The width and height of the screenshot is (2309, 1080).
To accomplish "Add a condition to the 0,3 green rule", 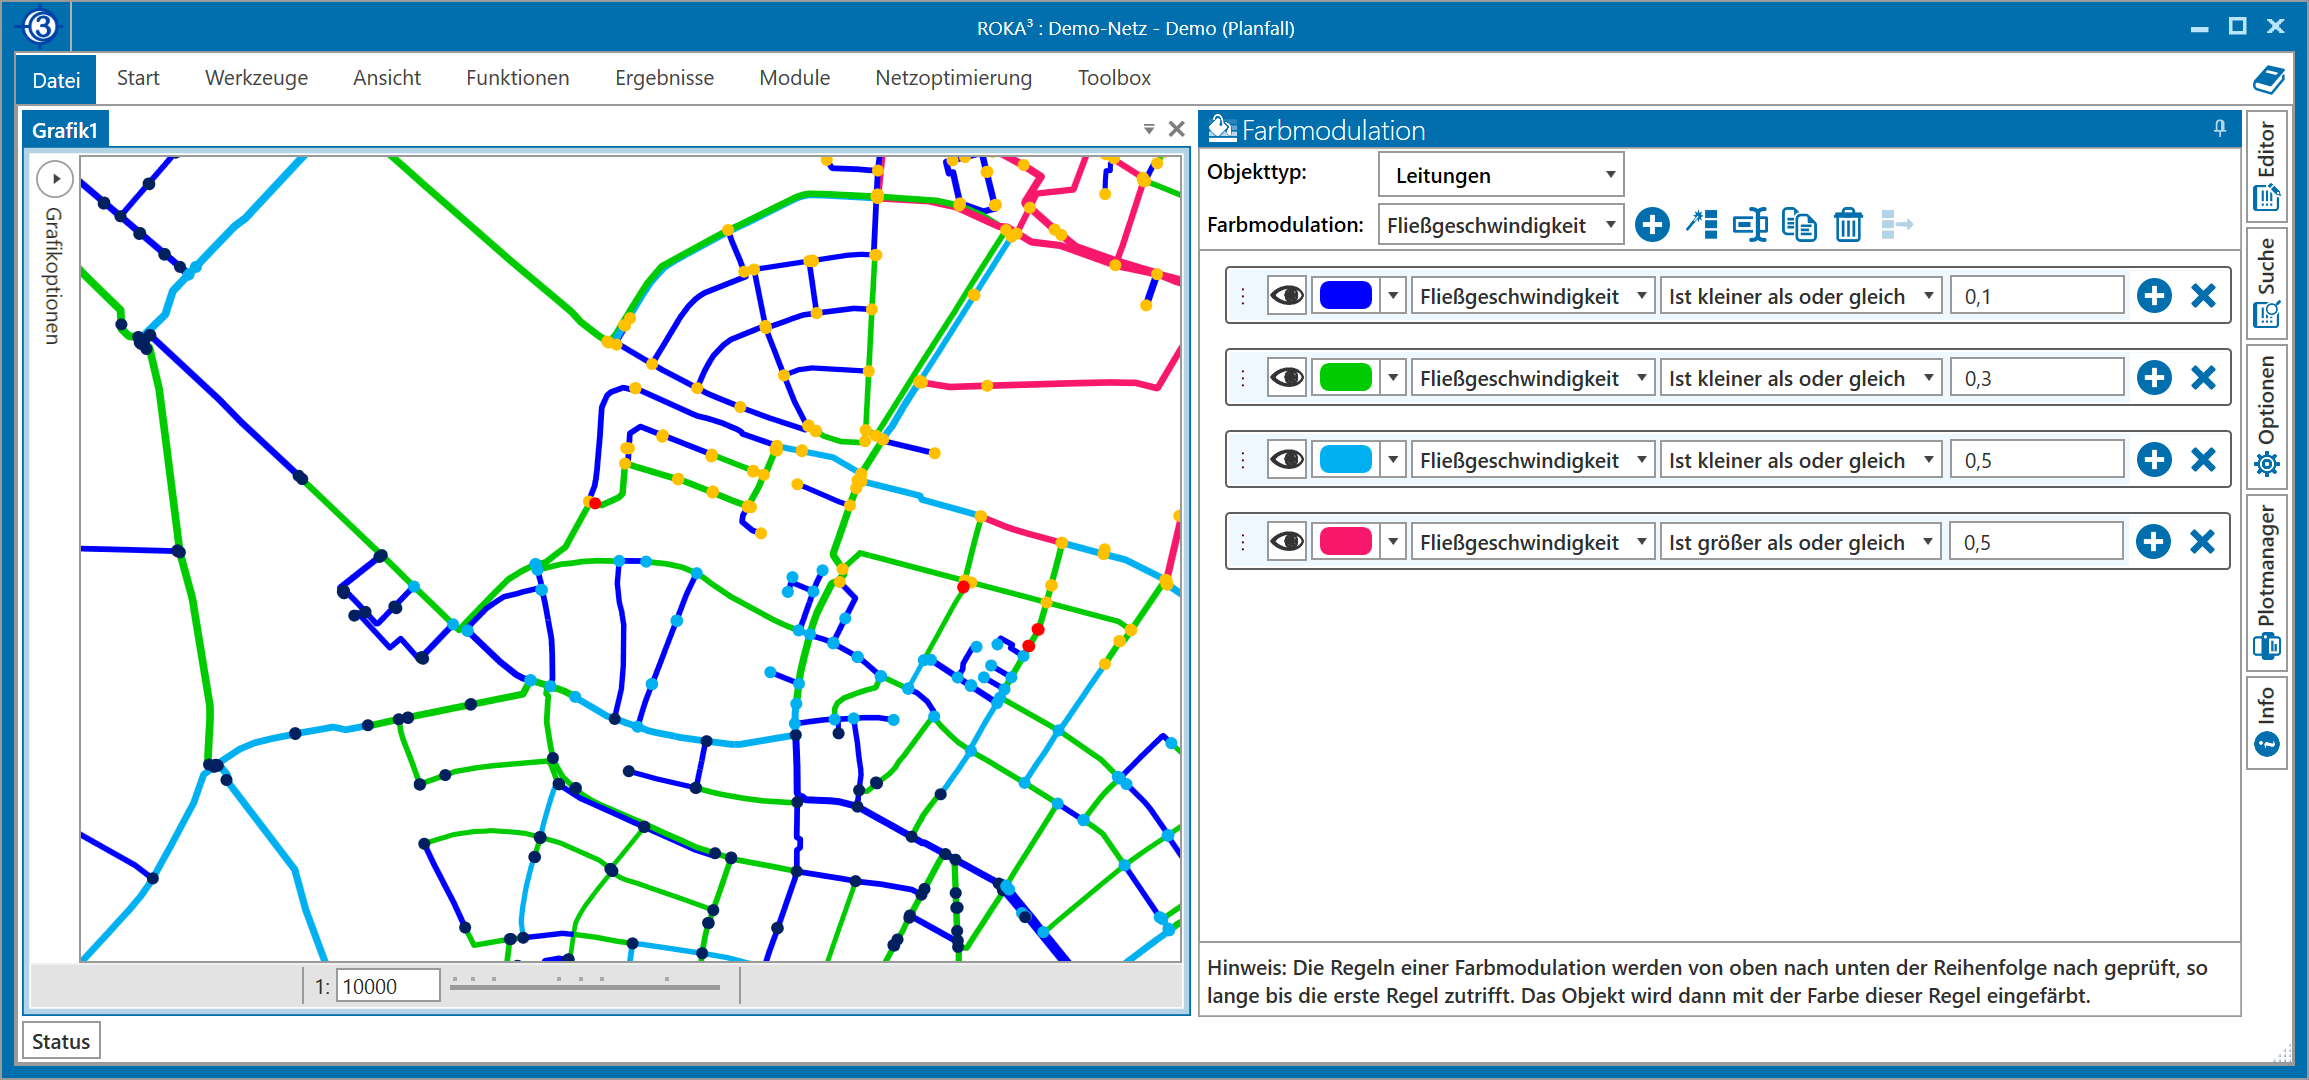I will point(2154,378).
